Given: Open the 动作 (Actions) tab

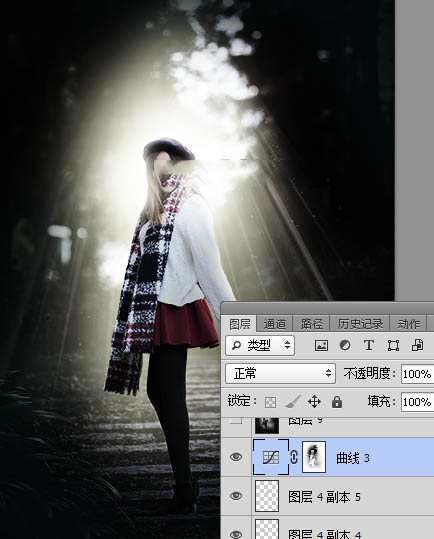Looking at the screenshot, I should pos(408,324).
